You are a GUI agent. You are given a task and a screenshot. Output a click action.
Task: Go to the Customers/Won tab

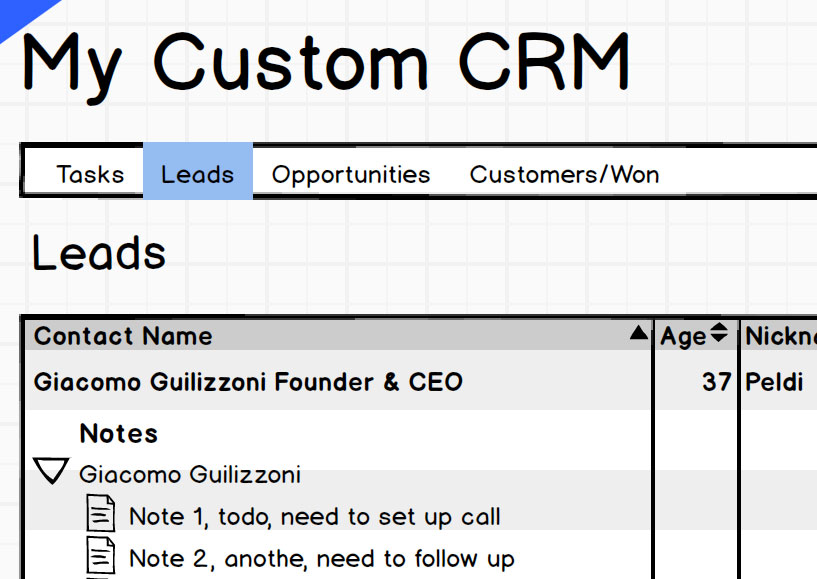[564, 174]
